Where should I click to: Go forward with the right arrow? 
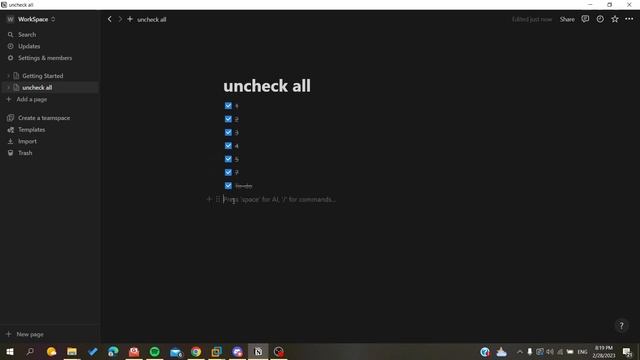[x=120, y=19]
